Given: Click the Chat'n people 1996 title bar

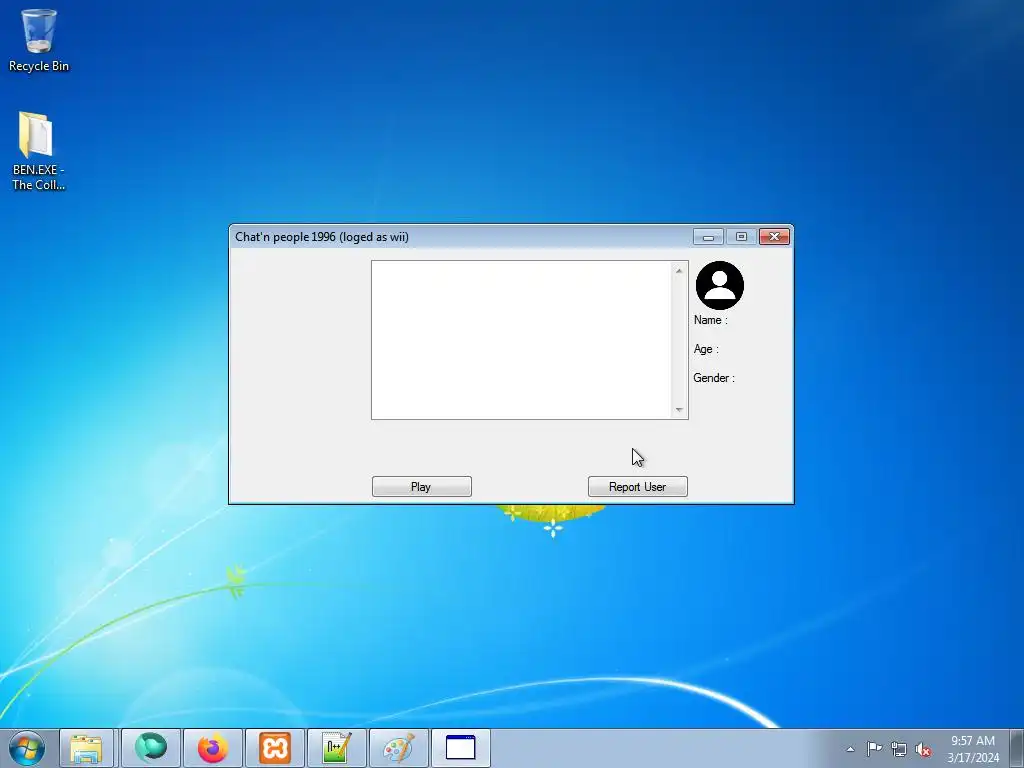Looking at the screenshot, I should [460, 236].
